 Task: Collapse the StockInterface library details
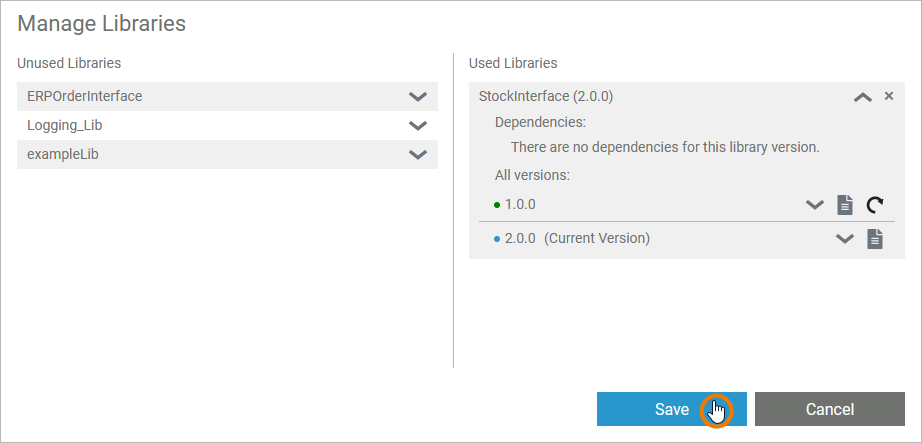tap(862, 97)
